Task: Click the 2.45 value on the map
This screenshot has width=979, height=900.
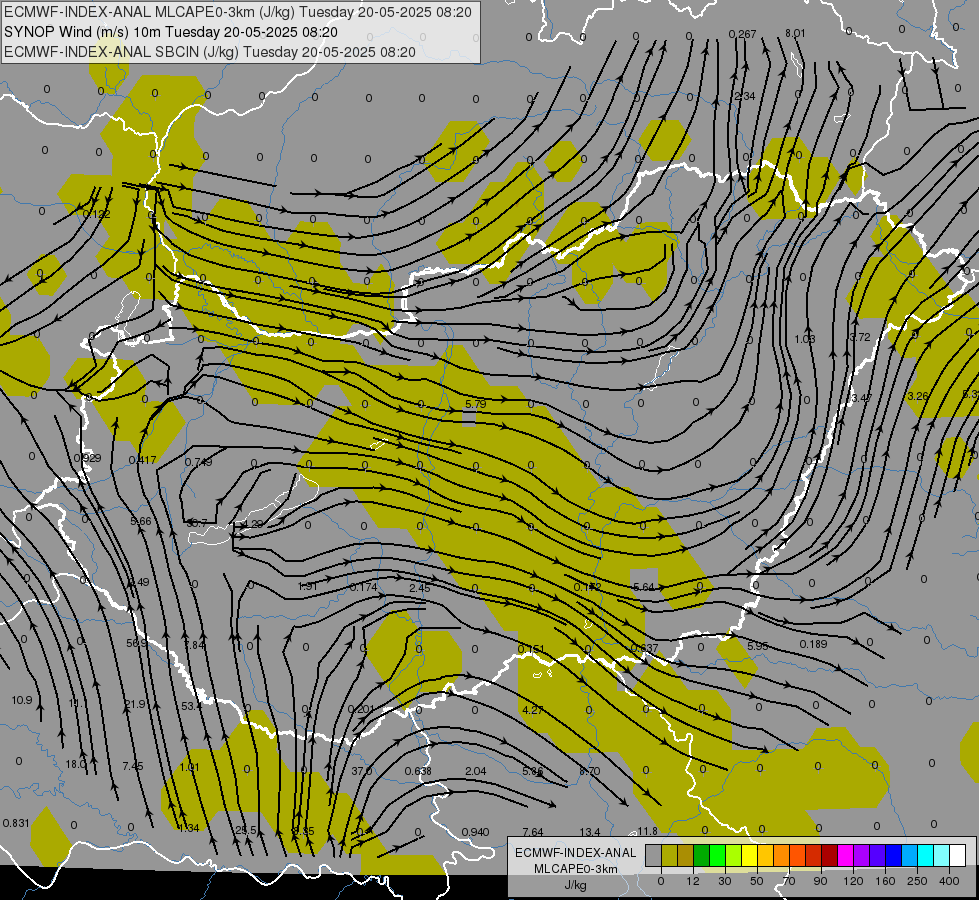Action: pos(420,588)
